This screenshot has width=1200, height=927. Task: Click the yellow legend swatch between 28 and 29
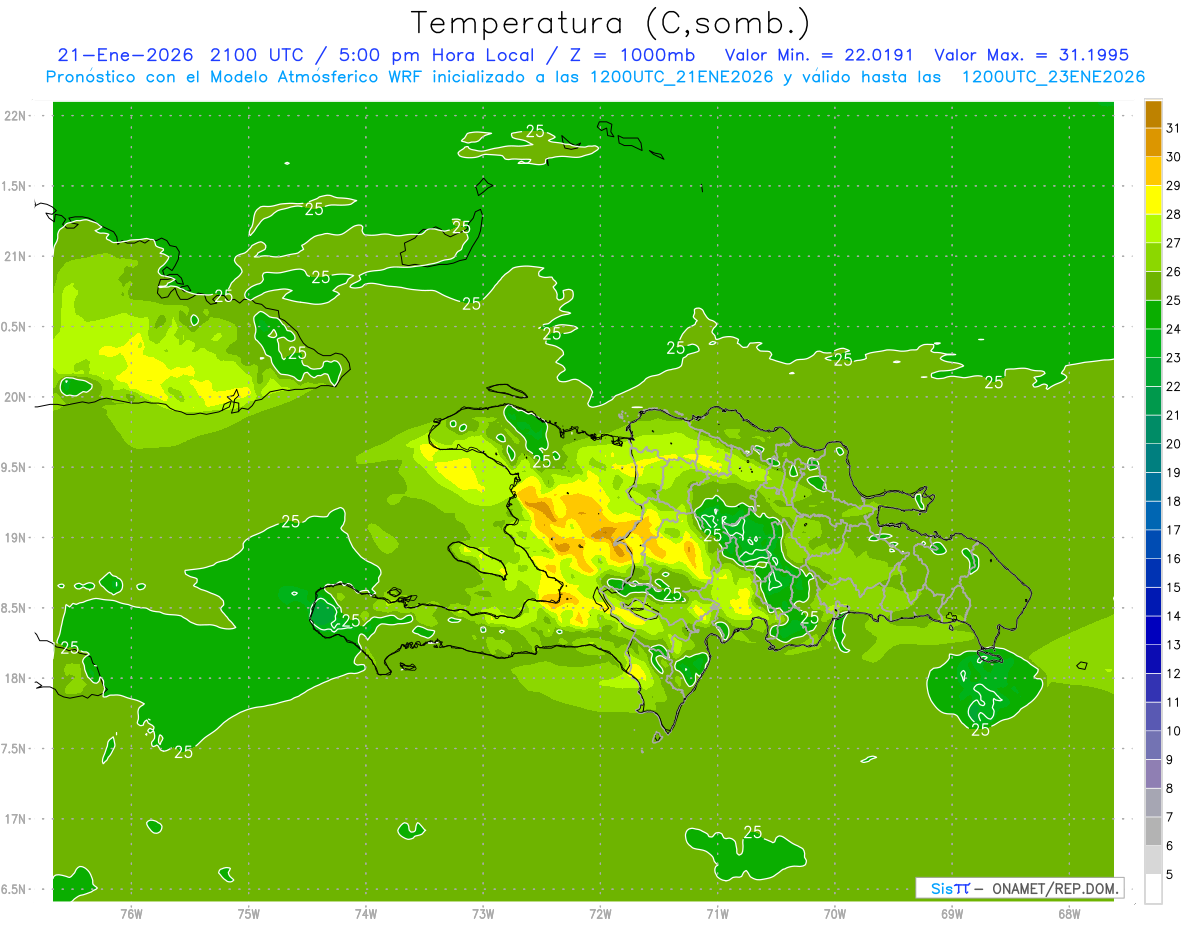click(x=1153, y=200)
